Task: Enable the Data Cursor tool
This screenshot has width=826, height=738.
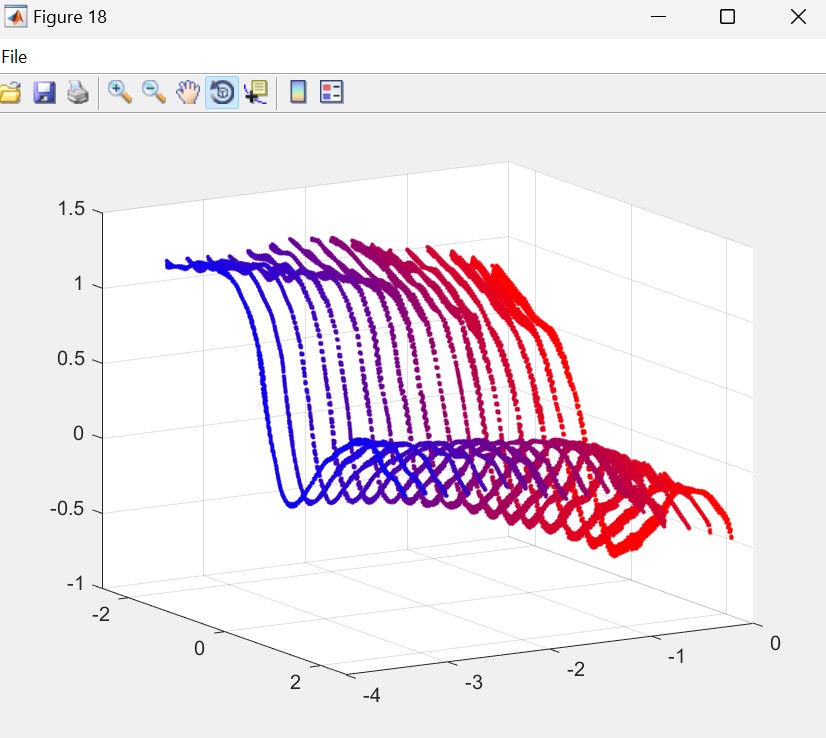Action: point(256,93)
